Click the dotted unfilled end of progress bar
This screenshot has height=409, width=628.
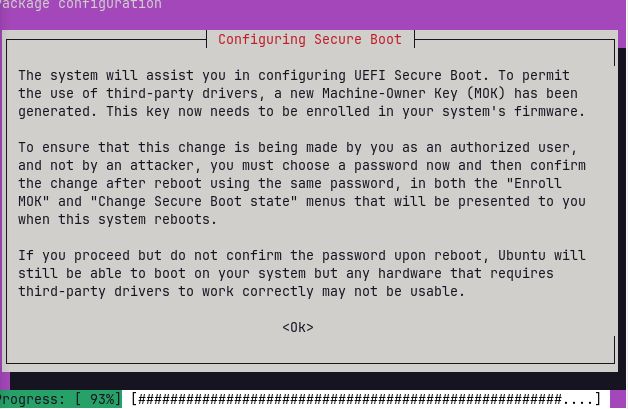(579, 399)
